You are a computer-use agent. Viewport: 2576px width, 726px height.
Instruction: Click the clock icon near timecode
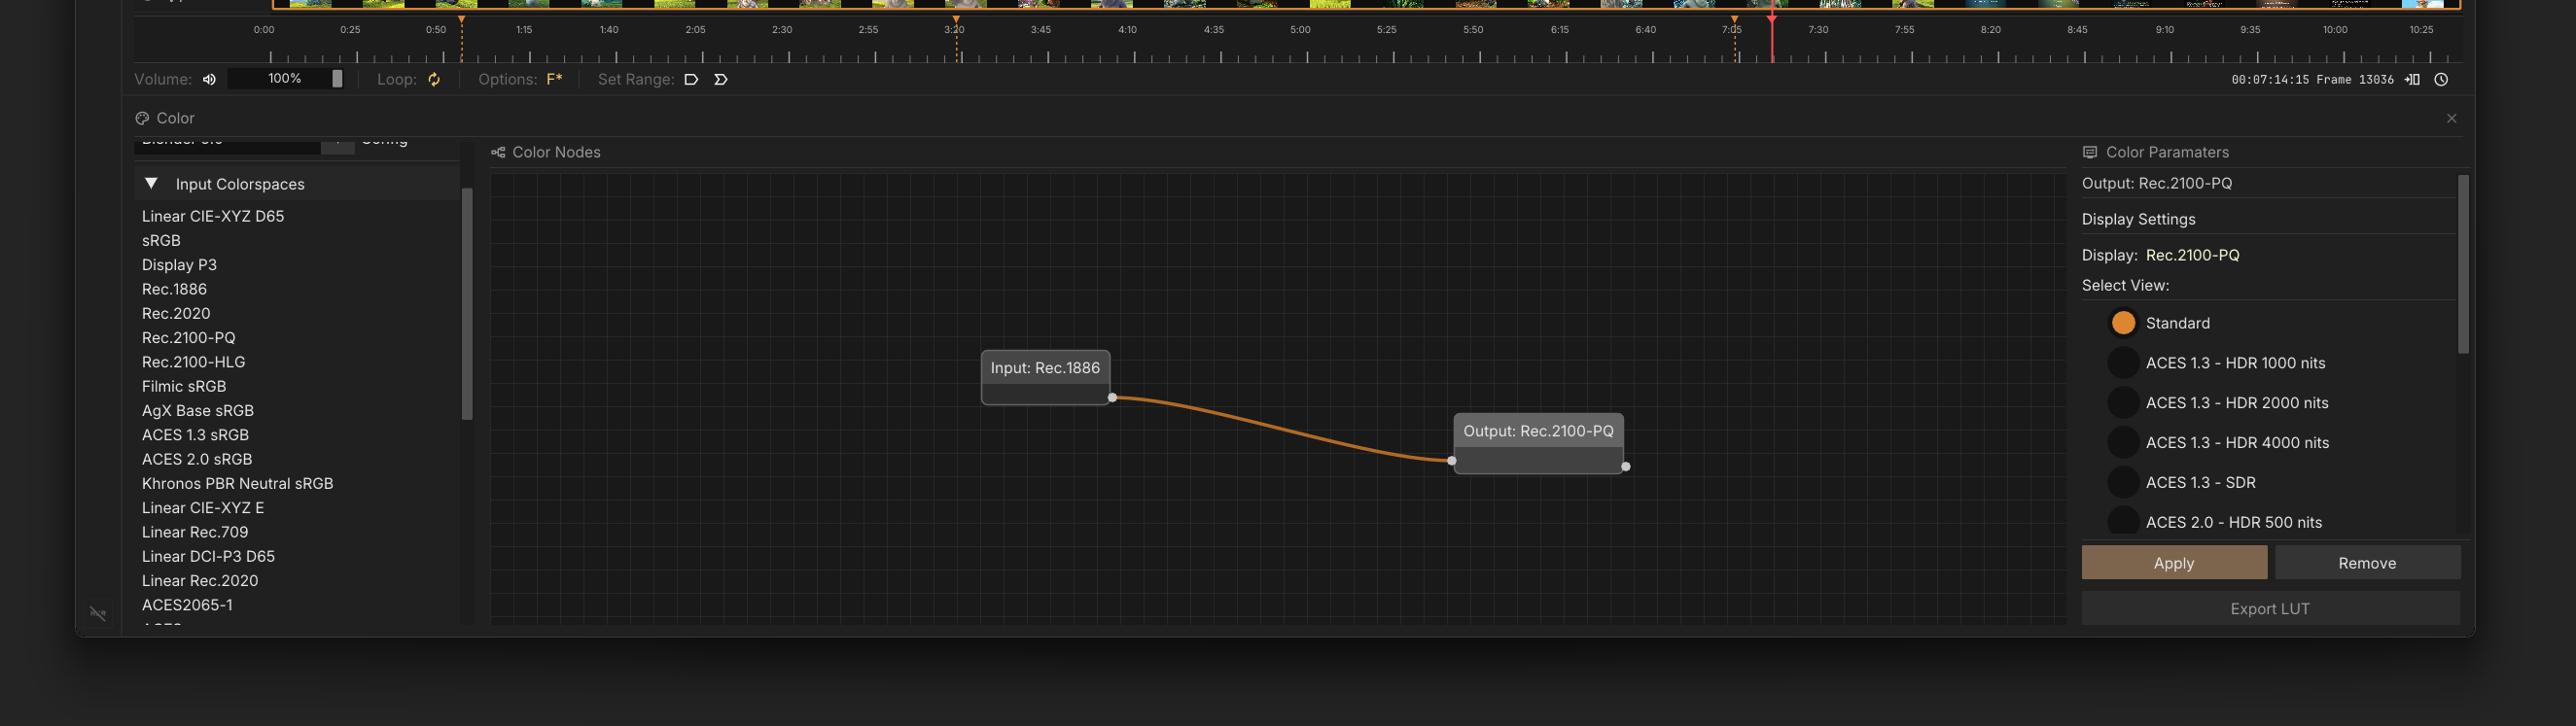(2441, 79)
